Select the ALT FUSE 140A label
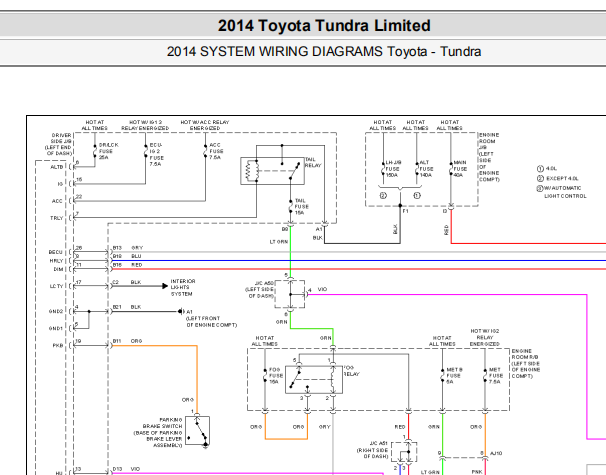The image size is (606, 475). 426,169
